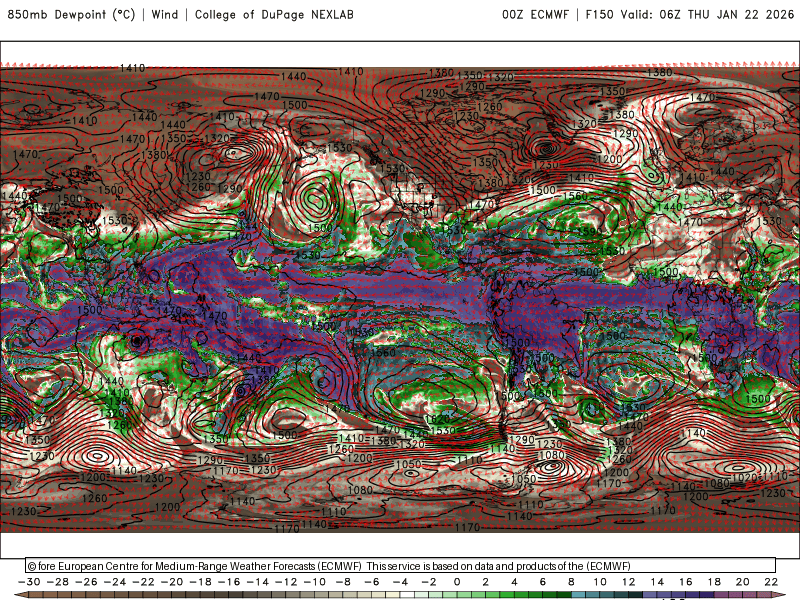Image resolution: width=800 pixels, height=600 pixels.
Task: Click "College of DuPage NEXLAB" header text
Action: click(x=274, y=14)
